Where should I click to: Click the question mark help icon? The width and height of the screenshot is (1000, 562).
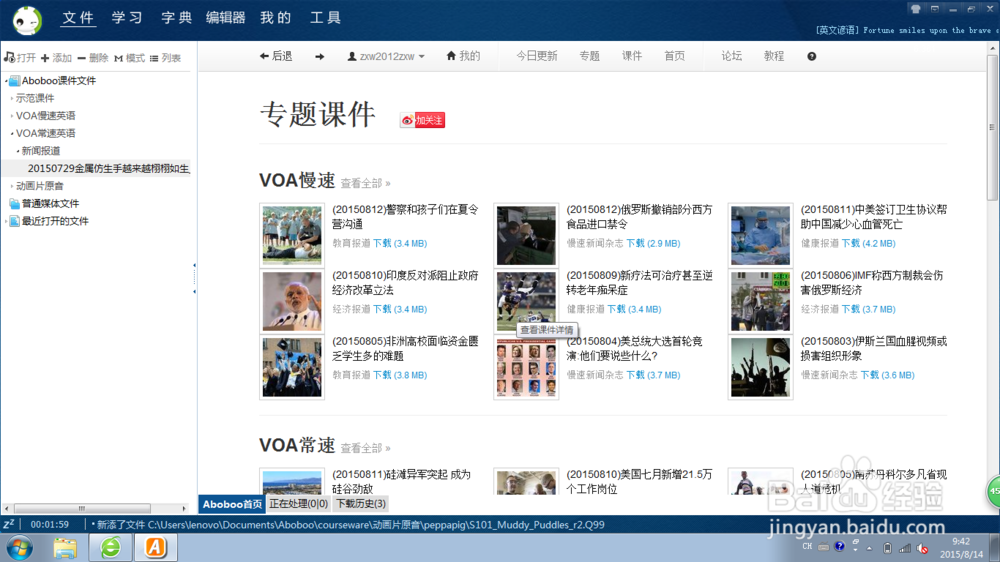click(x=811, y=56)
